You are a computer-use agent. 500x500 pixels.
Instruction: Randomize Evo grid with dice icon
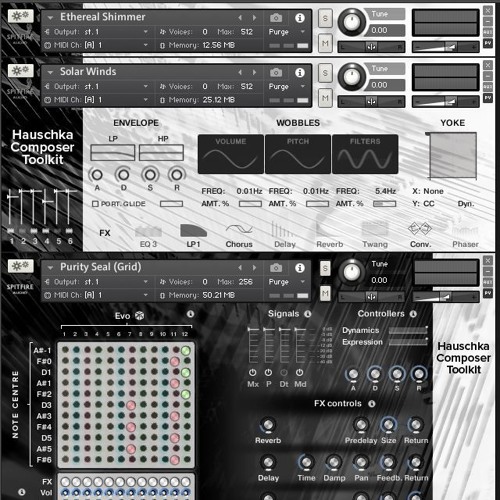(139, 315)
